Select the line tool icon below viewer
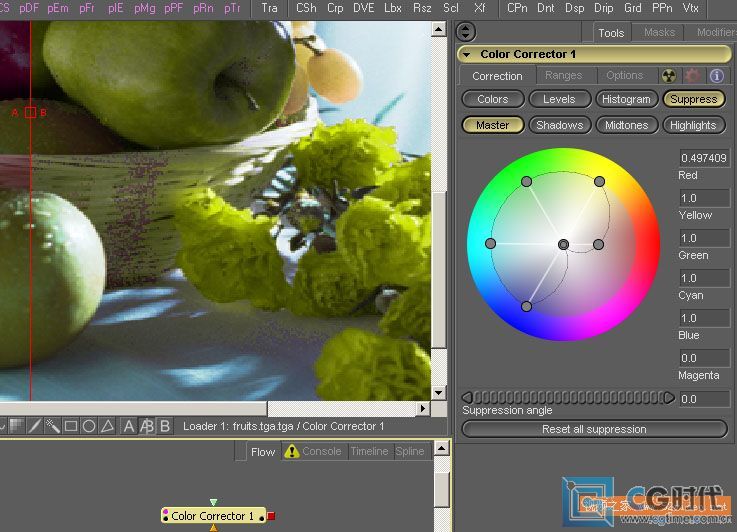737x532 pixels. (34, 426)
